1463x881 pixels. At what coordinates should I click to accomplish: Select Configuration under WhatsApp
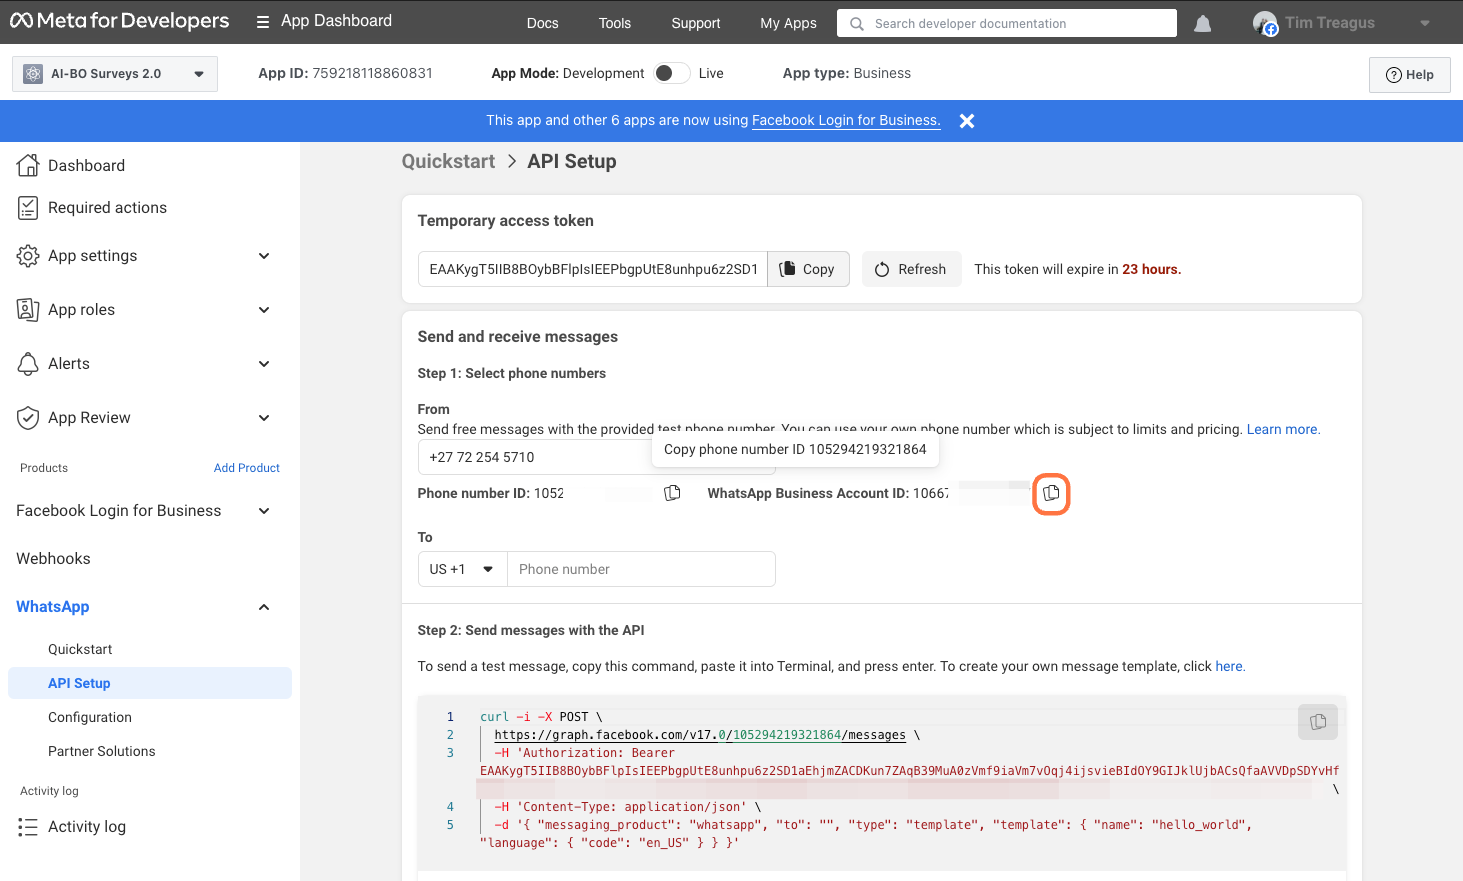(90, 717)
